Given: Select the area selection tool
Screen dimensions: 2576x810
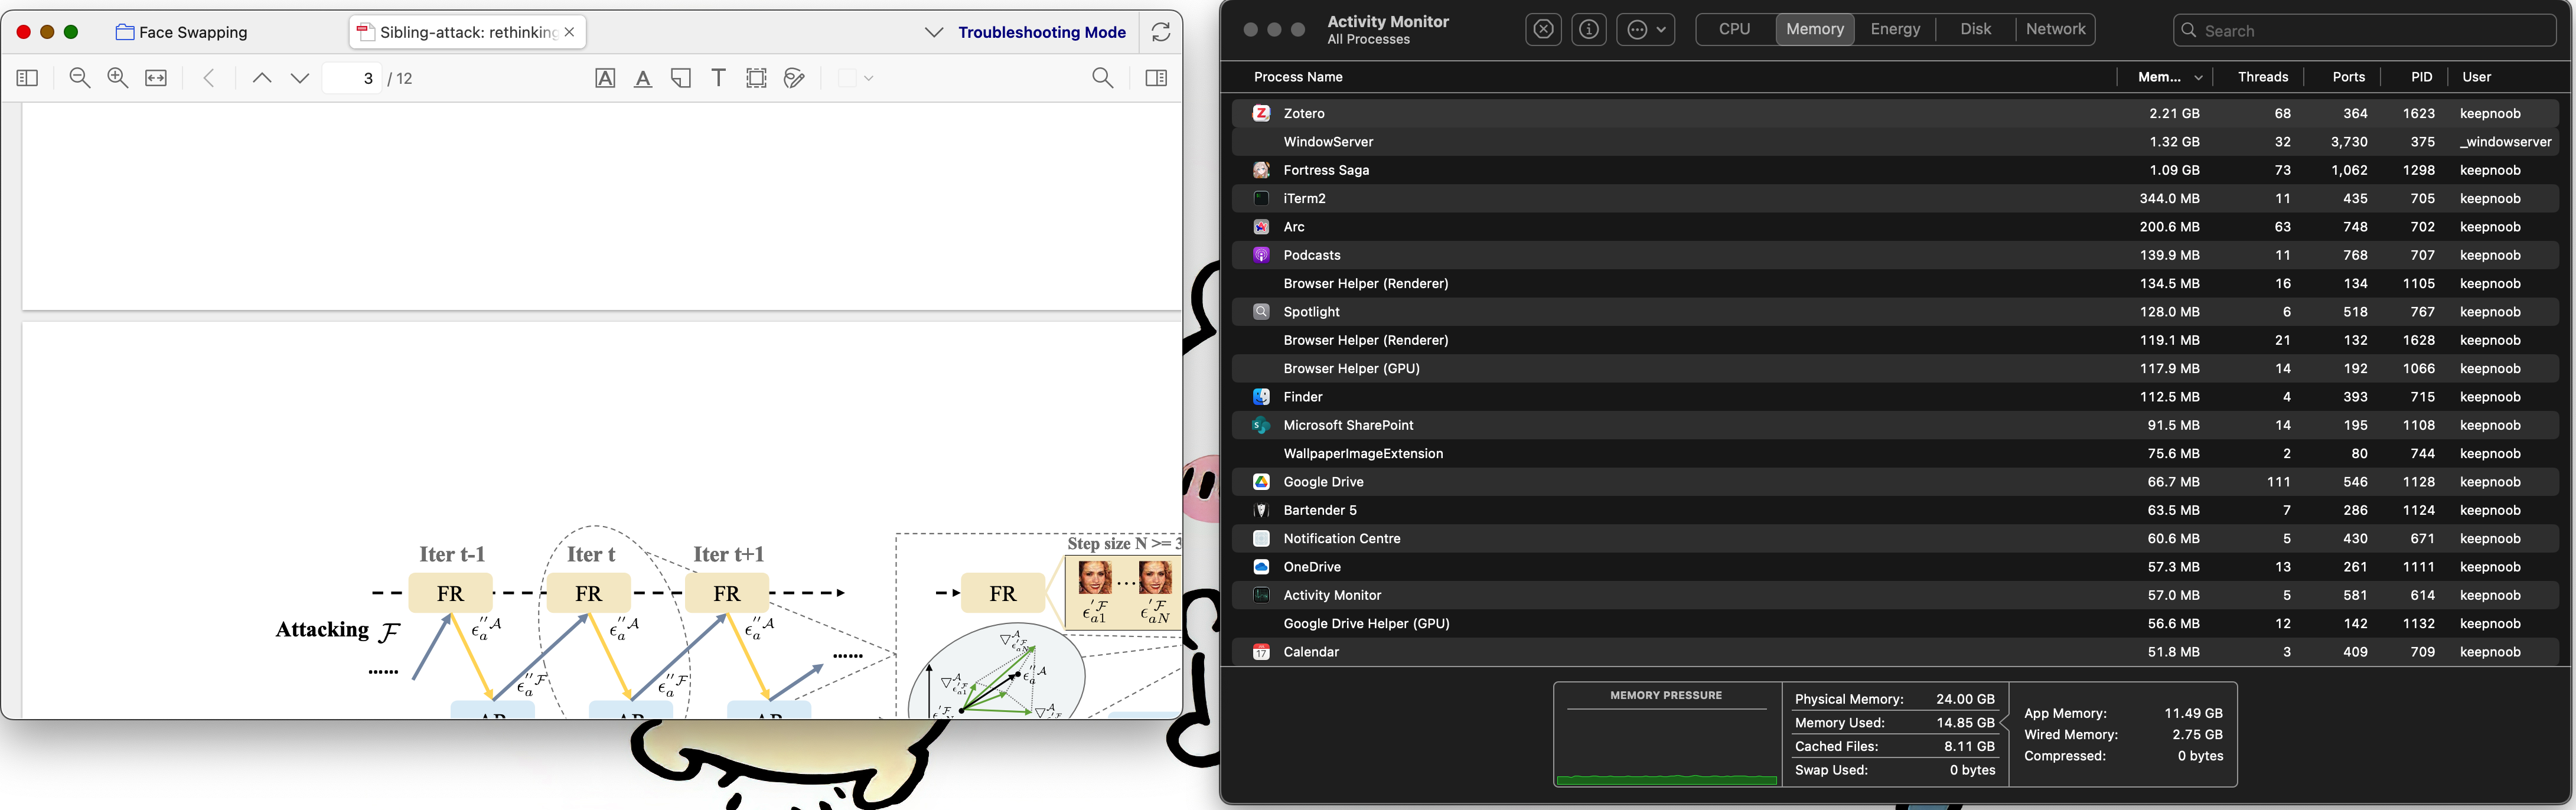Looking at the screenshot, I should [x=756, y=78].
